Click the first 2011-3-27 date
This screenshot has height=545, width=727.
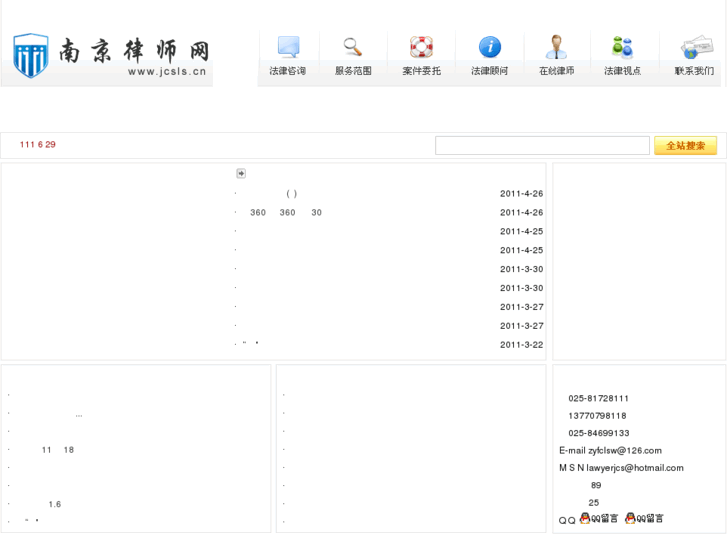[521, 307]
